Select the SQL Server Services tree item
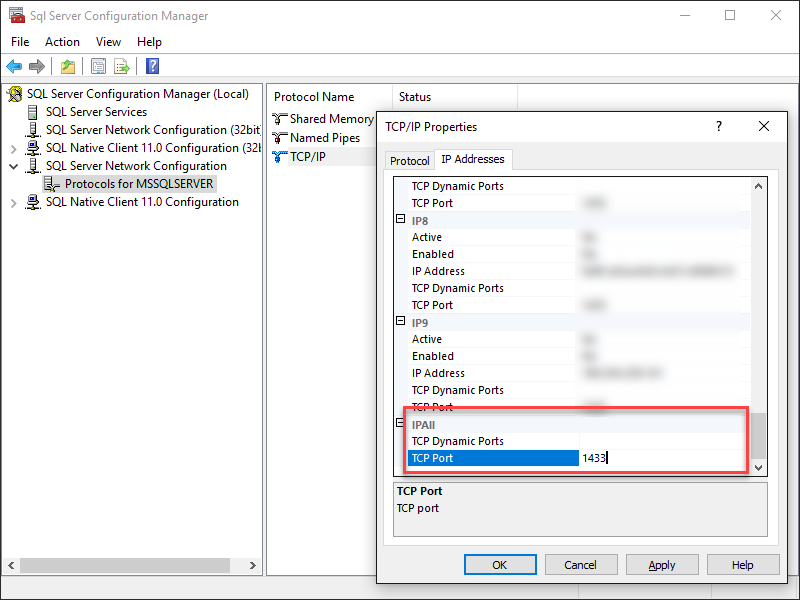800x600 pixels. tap(96, 112)
